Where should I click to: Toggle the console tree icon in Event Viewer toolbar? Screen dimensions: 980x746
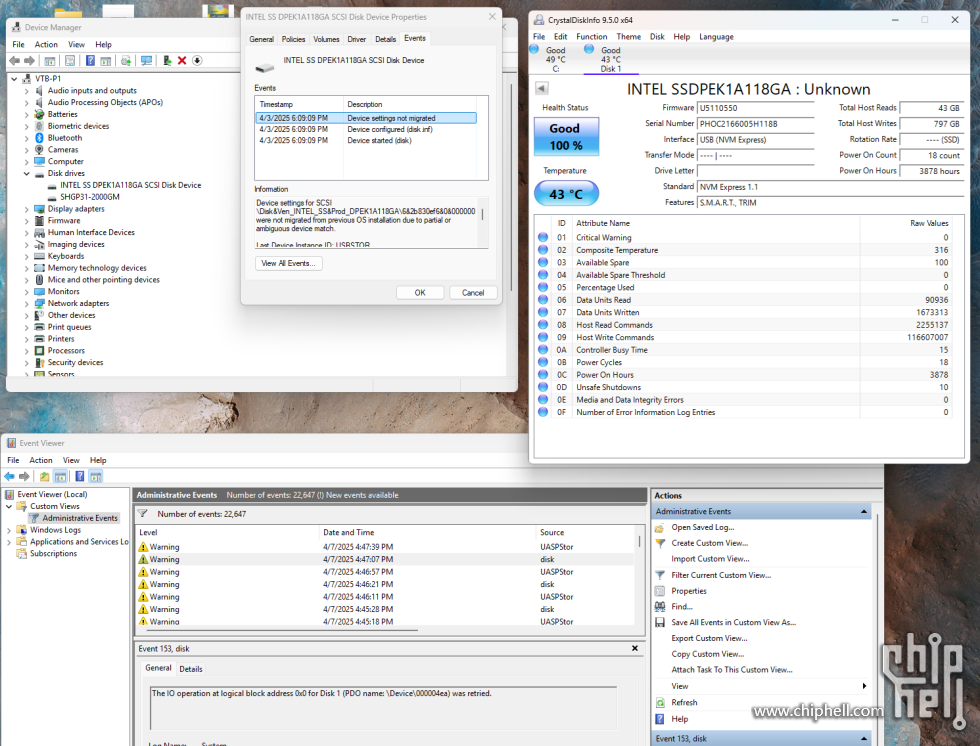point(60,477)
